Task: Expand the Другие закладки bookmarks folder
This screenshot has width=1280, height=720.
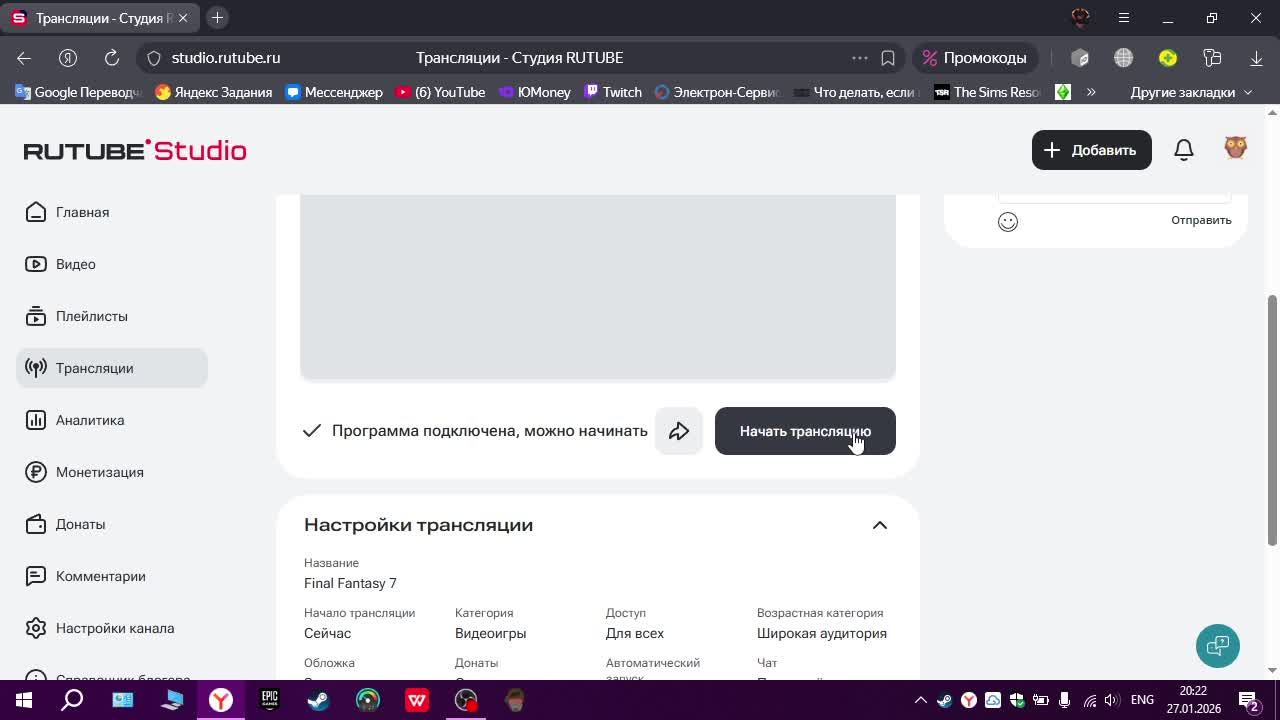Action: [x=1191, y=92]
